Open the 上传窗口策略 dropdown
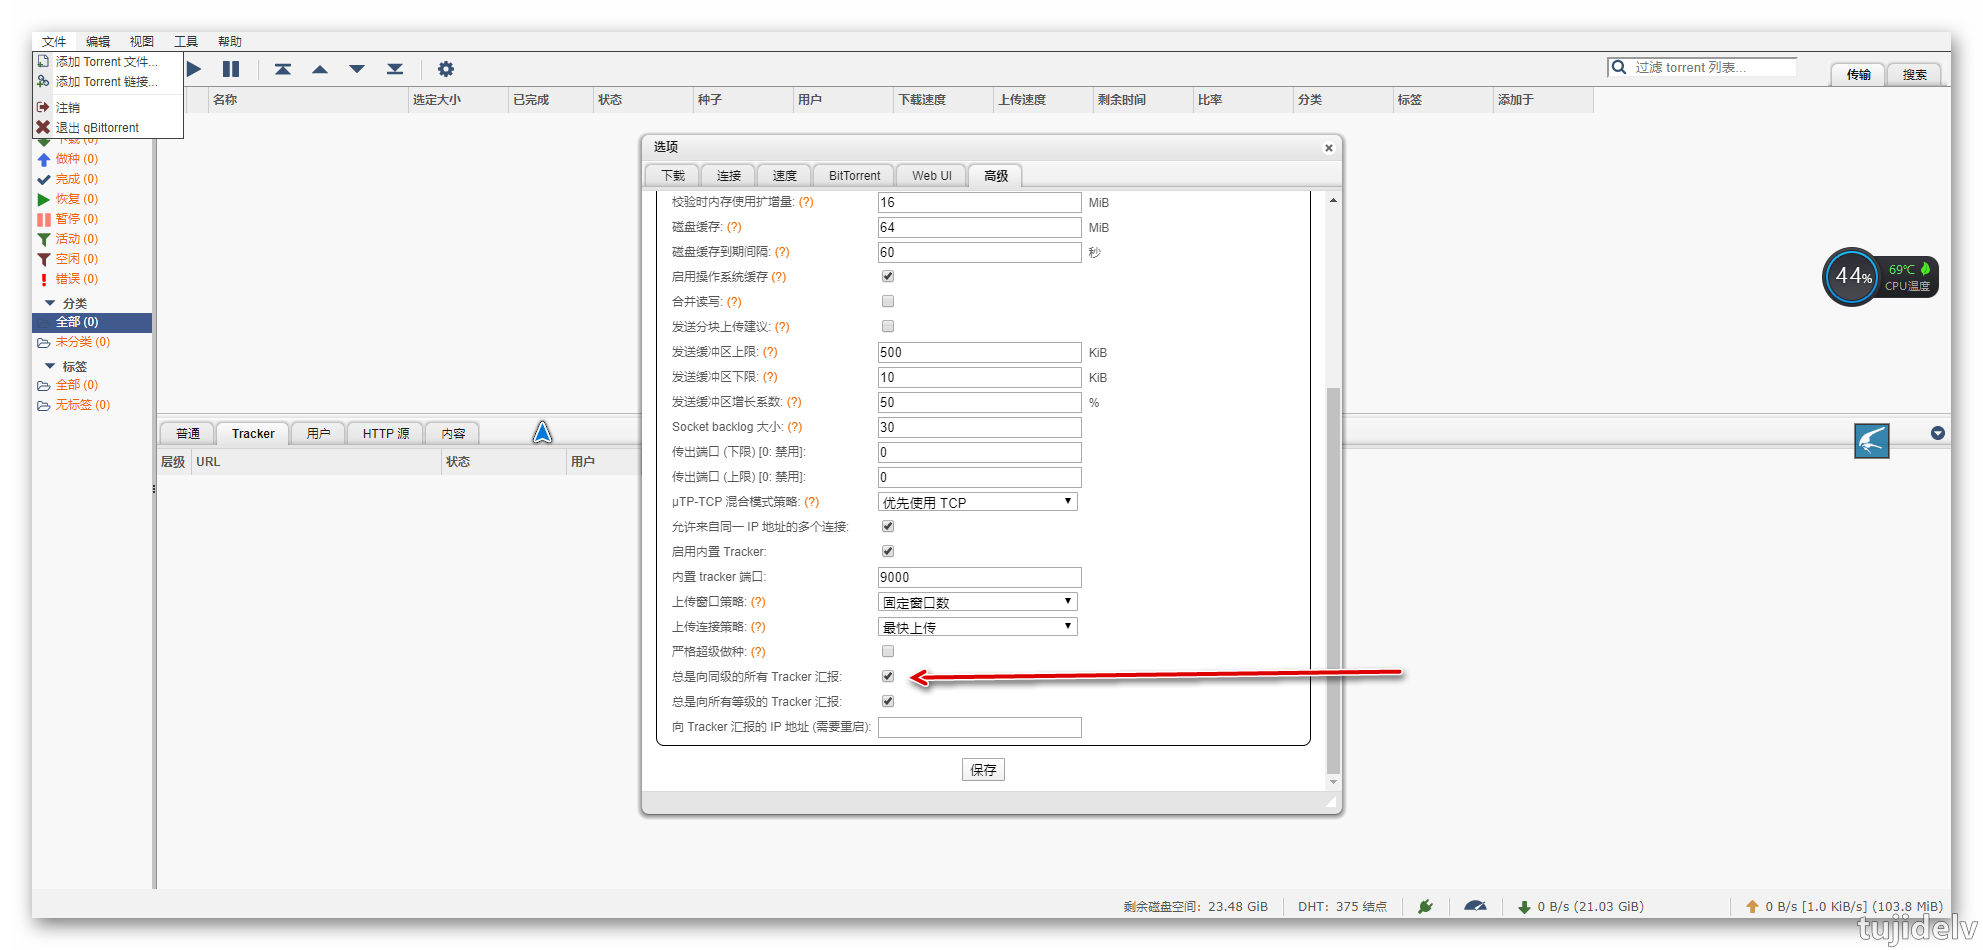This screenshot has width=1983, height=950. tap(977, 602)
